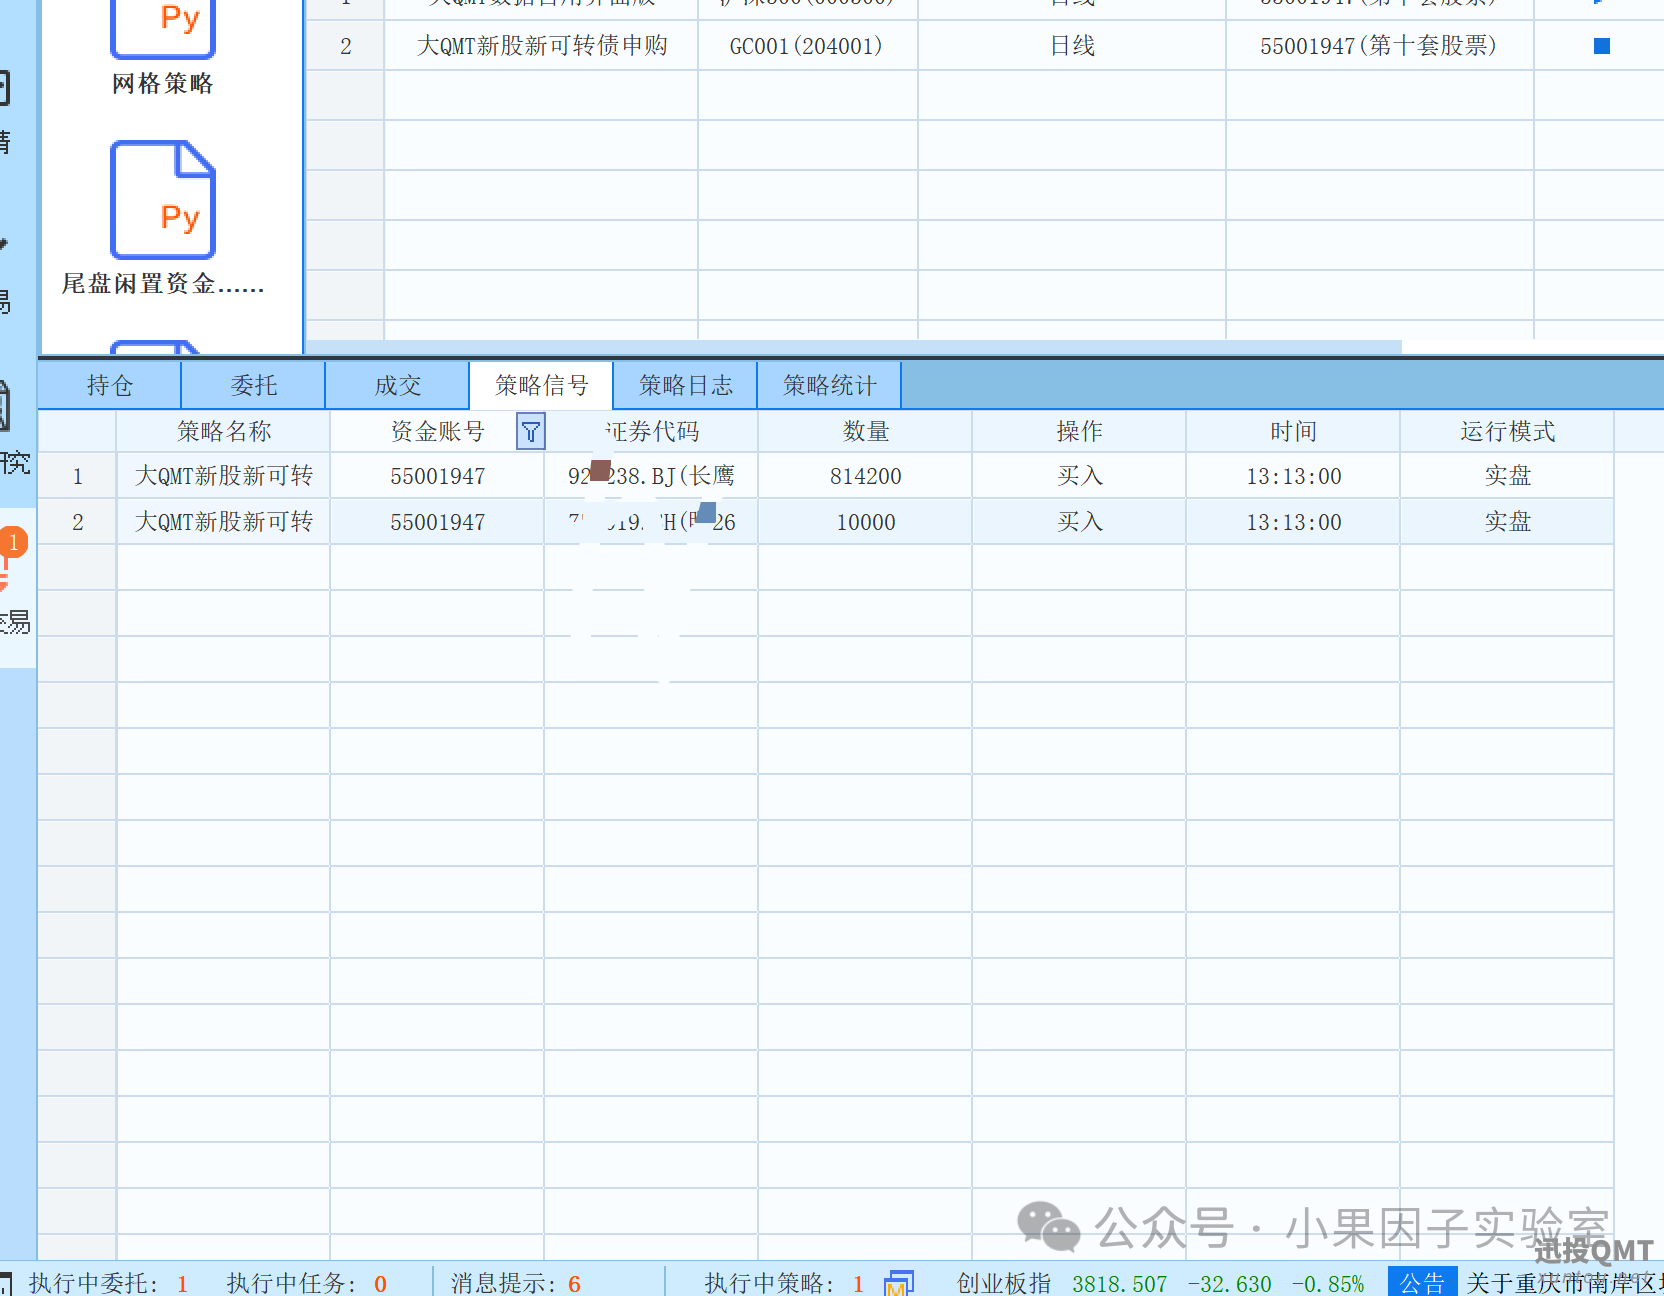Select the strategy name in signal row 1
This screenshot has height=1296, width=1664.
pos(224,476)
